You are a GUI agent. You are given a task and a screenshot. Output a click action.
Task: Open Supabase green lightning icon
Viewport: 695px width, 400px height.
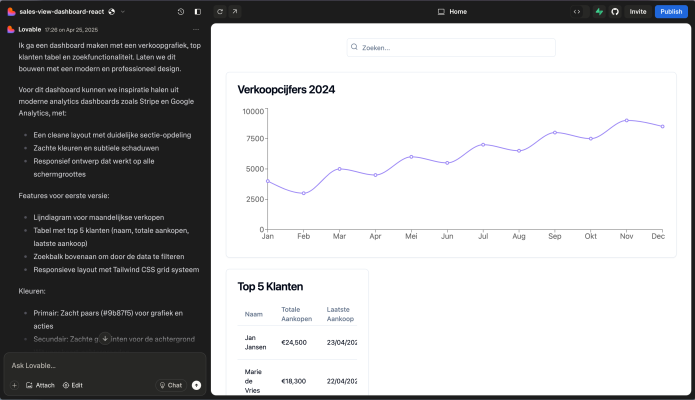[599, 12]
